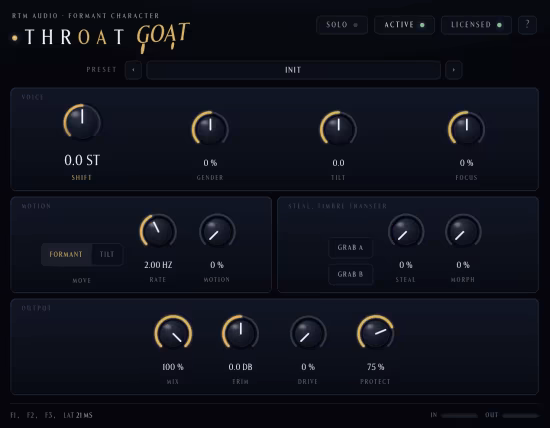Click the DRIVE knob

click(308, 333)
